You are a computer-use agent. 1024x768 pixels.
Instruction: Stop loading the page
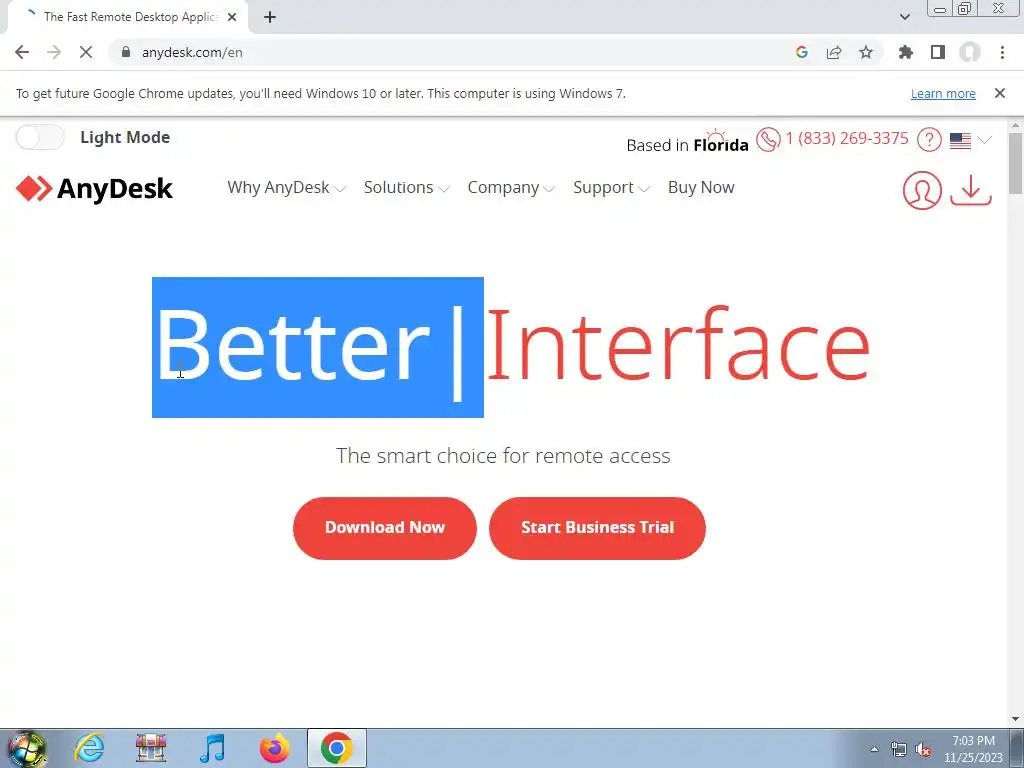tap(86, 52)
